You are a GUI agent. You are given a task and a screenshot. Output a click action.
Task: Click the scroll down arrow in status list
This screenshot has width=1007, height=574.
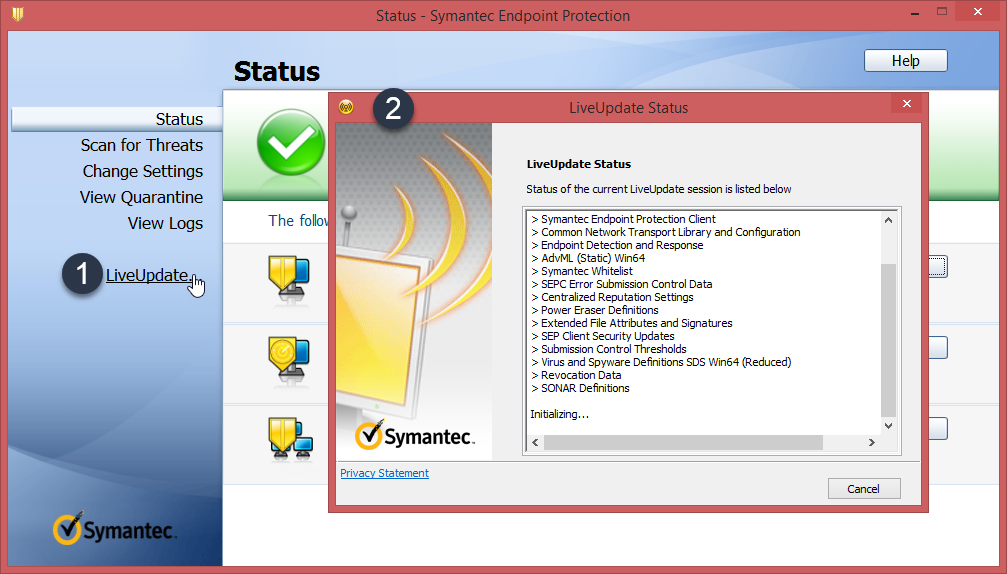coord(888,426)
